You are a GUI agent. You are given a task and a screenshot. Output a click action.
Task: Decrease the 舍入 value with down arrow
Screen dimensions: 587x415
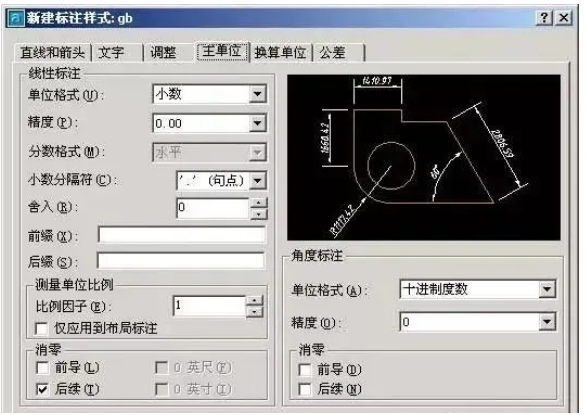tap(259, 214)
